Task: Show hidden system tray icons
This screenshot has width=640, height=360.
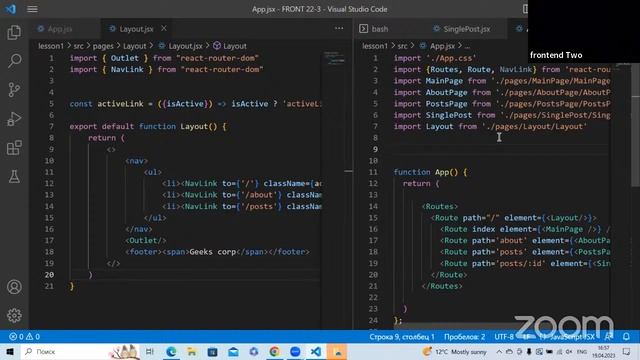Action: pyautogui.click(x=499, y=351)
